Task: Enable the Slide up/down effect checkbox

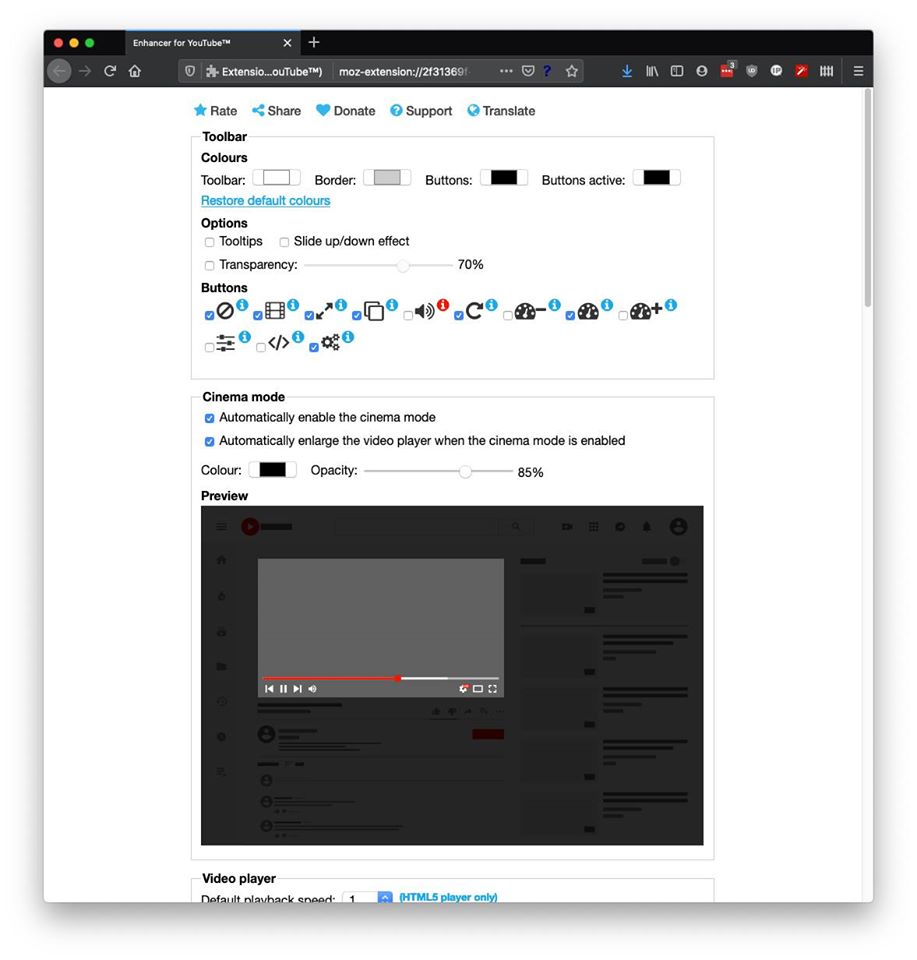Action: point(284,242)
